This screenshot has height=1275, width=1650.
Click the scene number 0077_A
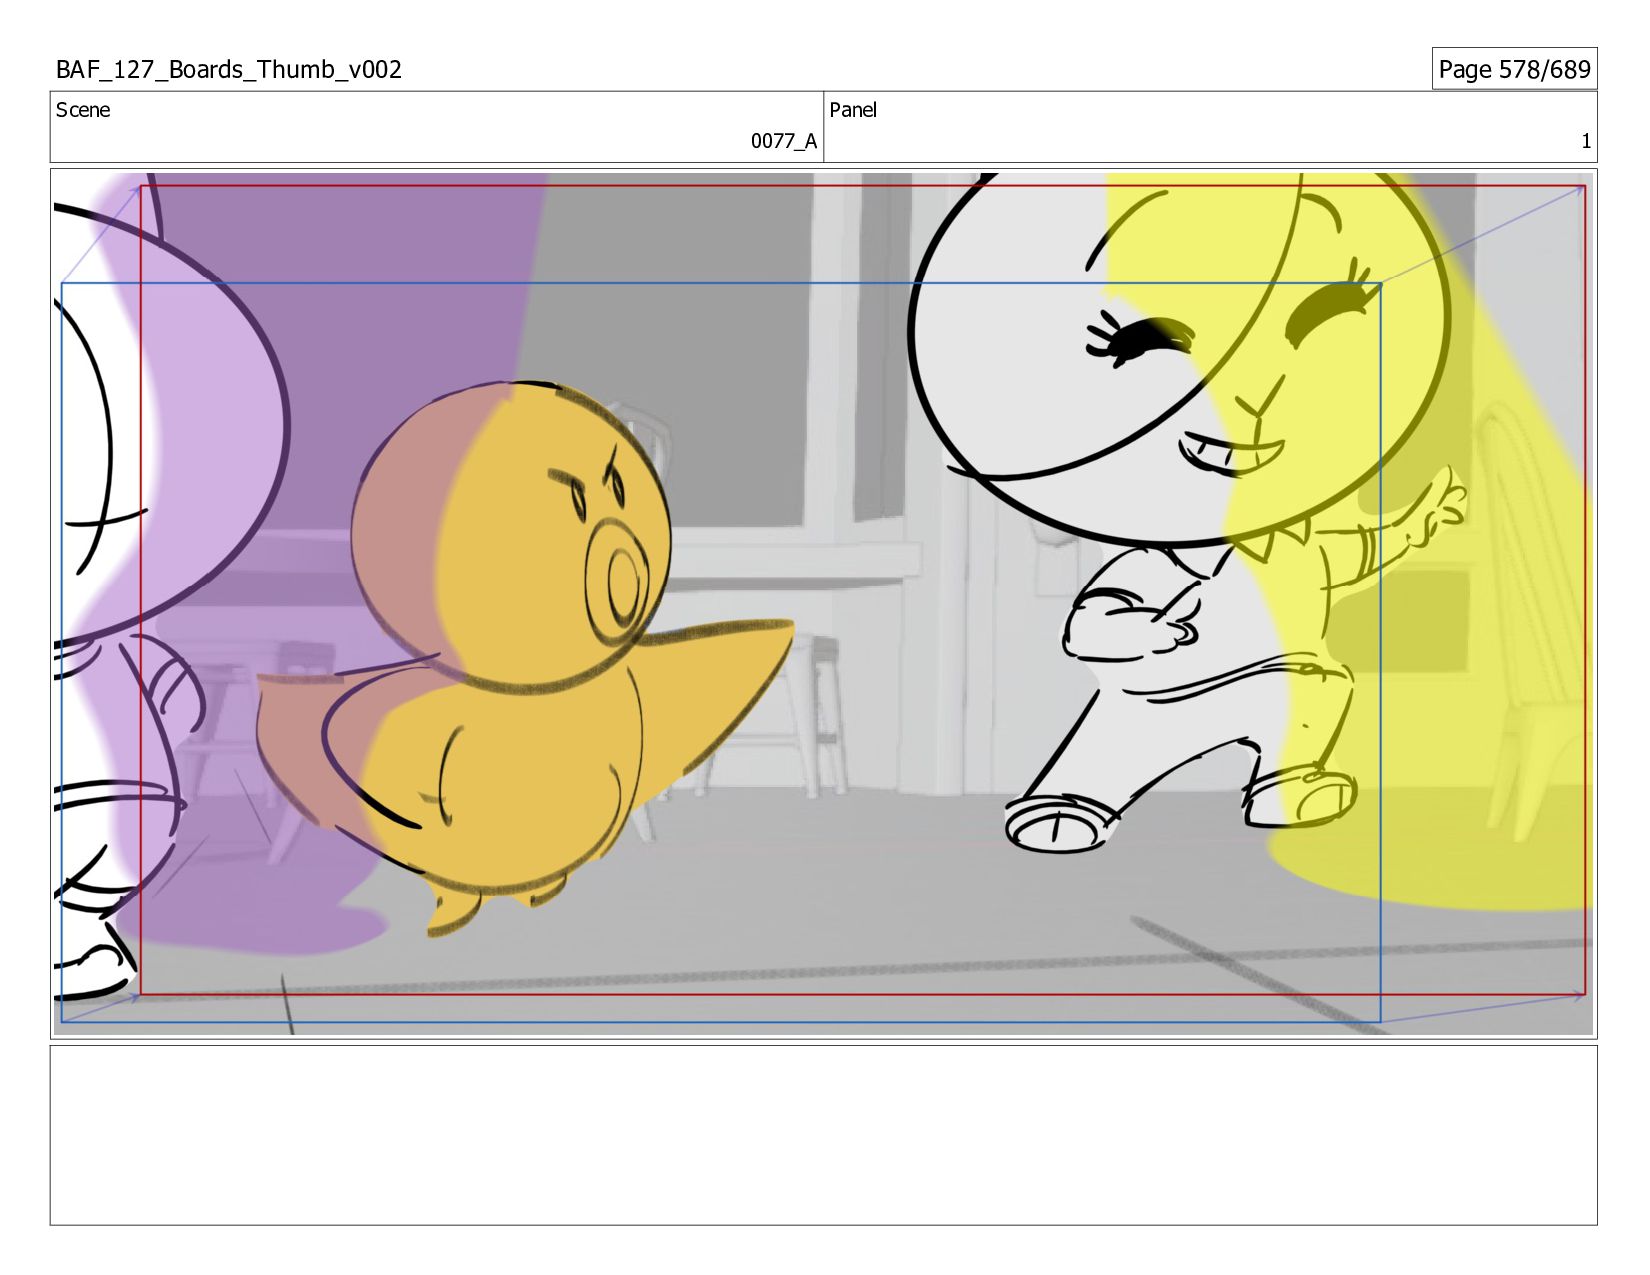(x=784, y=141)
